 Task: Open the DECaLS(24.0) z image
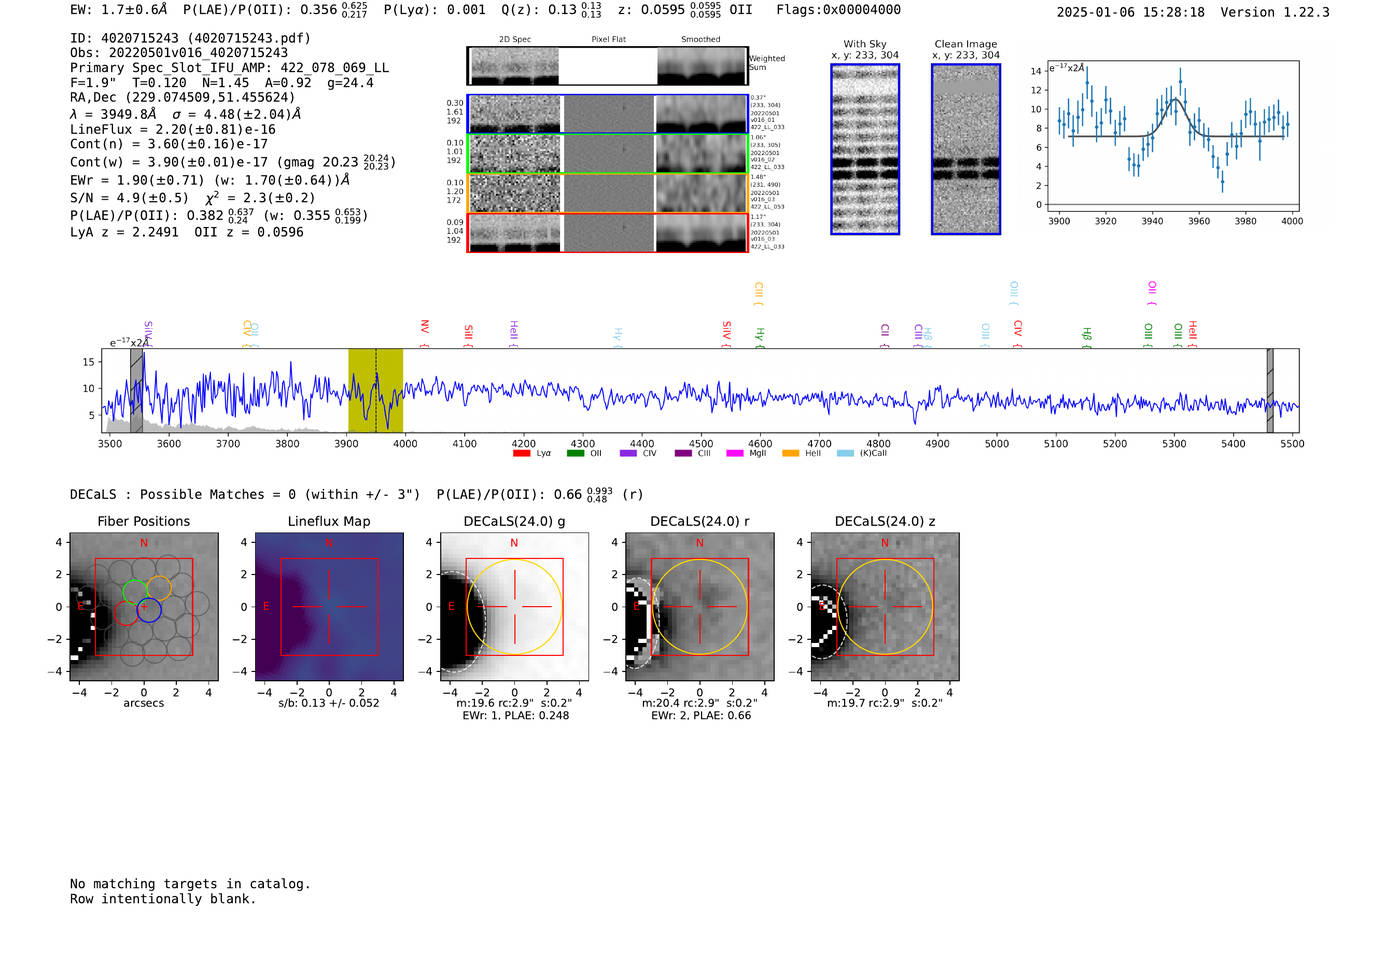[x=884, y=607]
